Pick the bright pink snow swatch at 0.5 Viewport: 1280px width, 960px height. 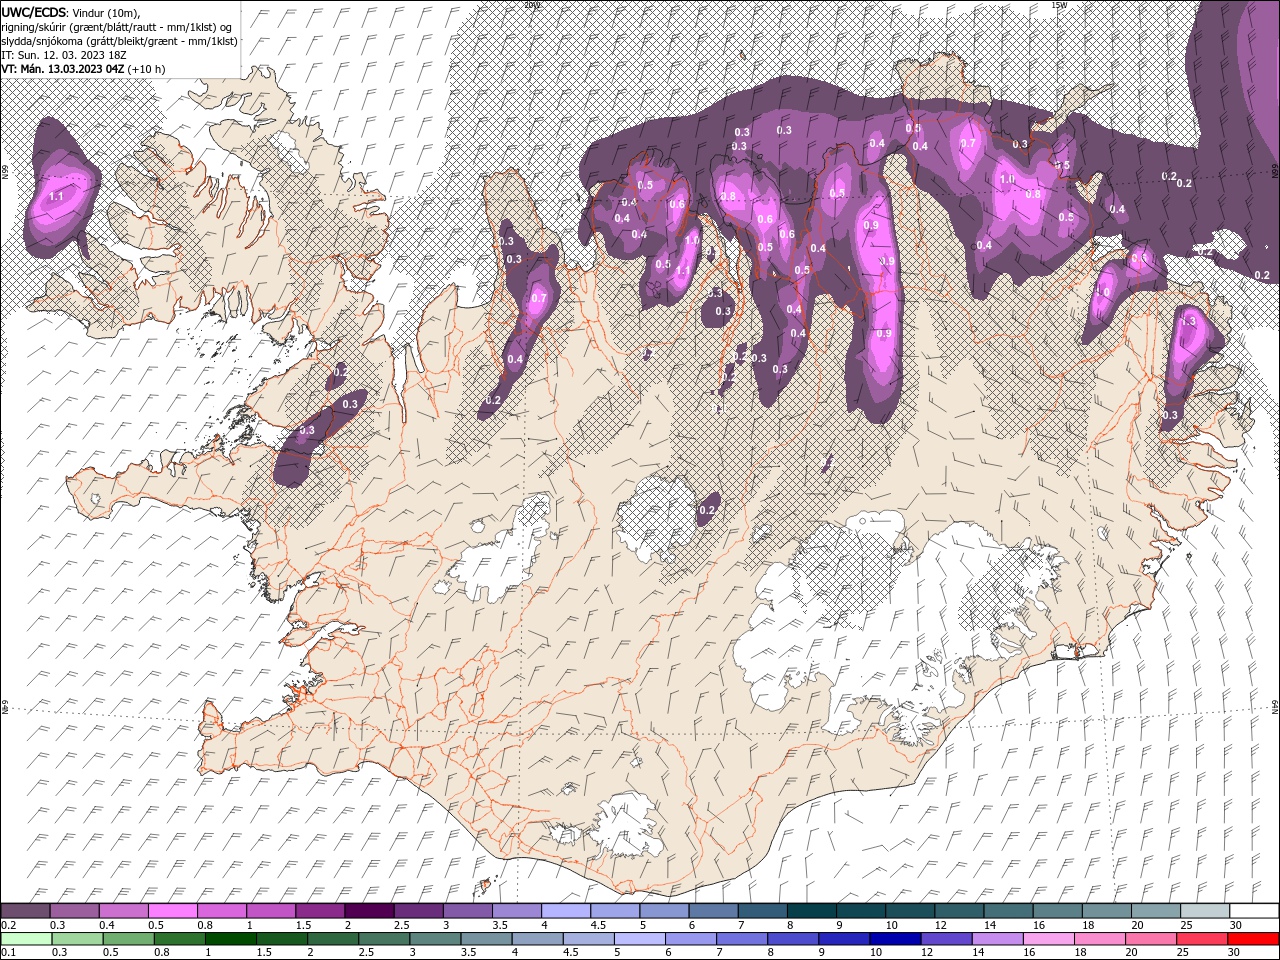(x=172, y=911)
